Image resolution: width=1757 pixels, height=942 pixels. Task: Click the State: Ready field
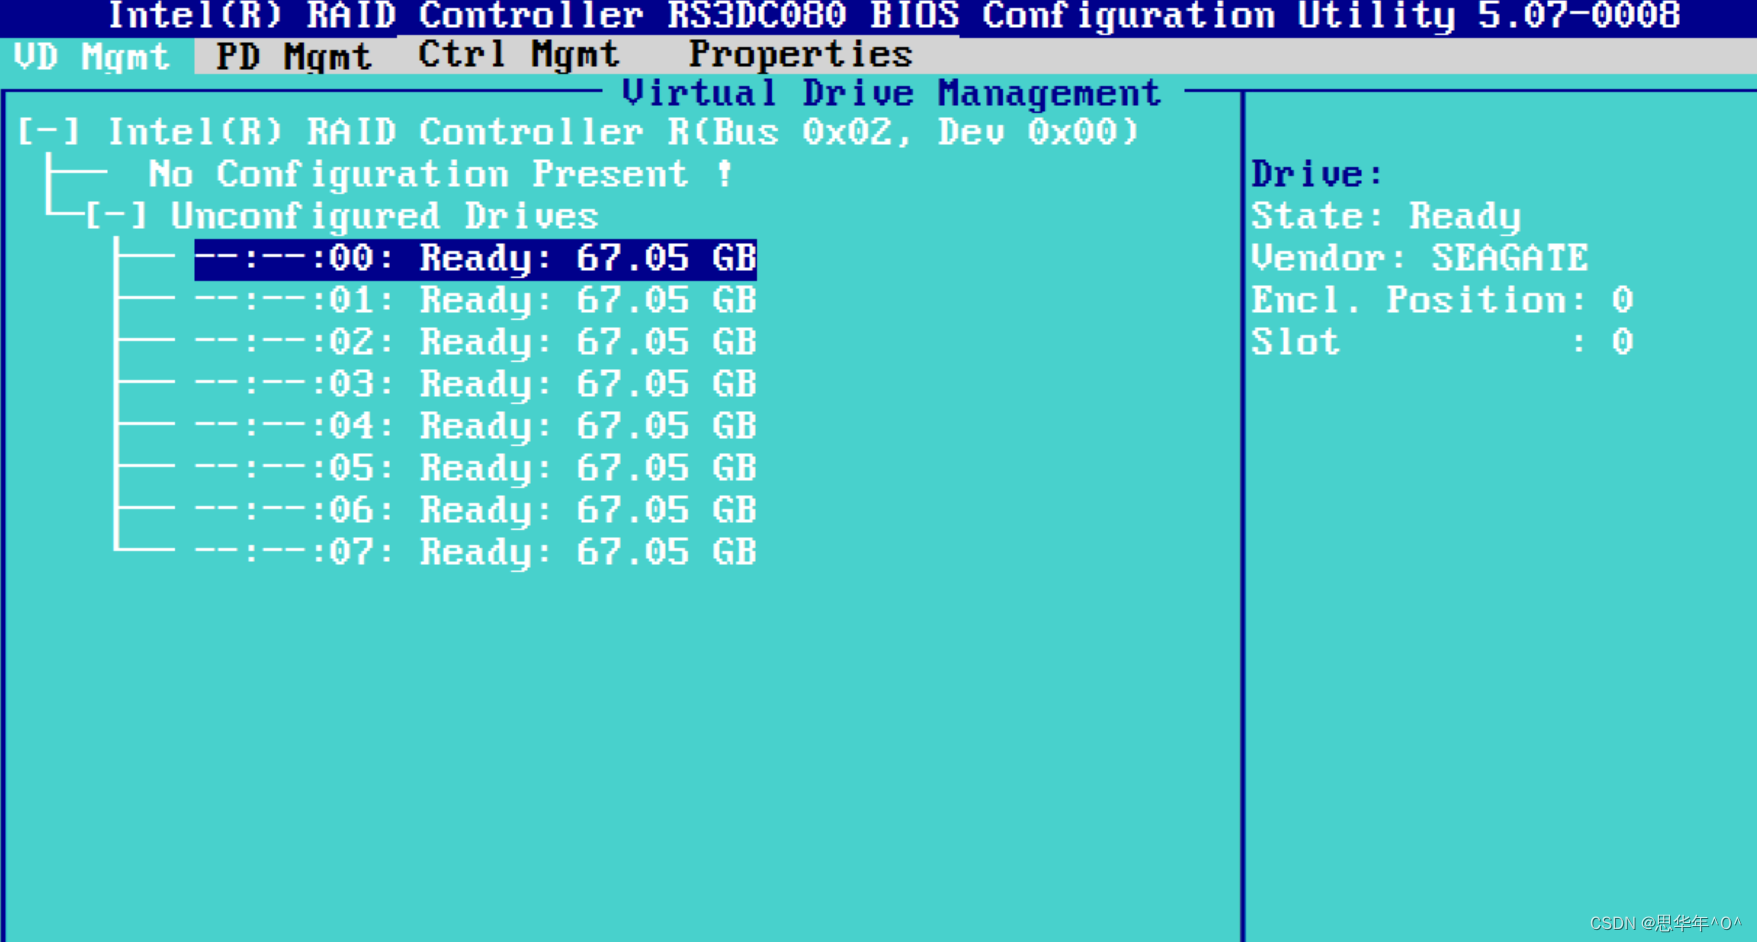coord(1387,215)
